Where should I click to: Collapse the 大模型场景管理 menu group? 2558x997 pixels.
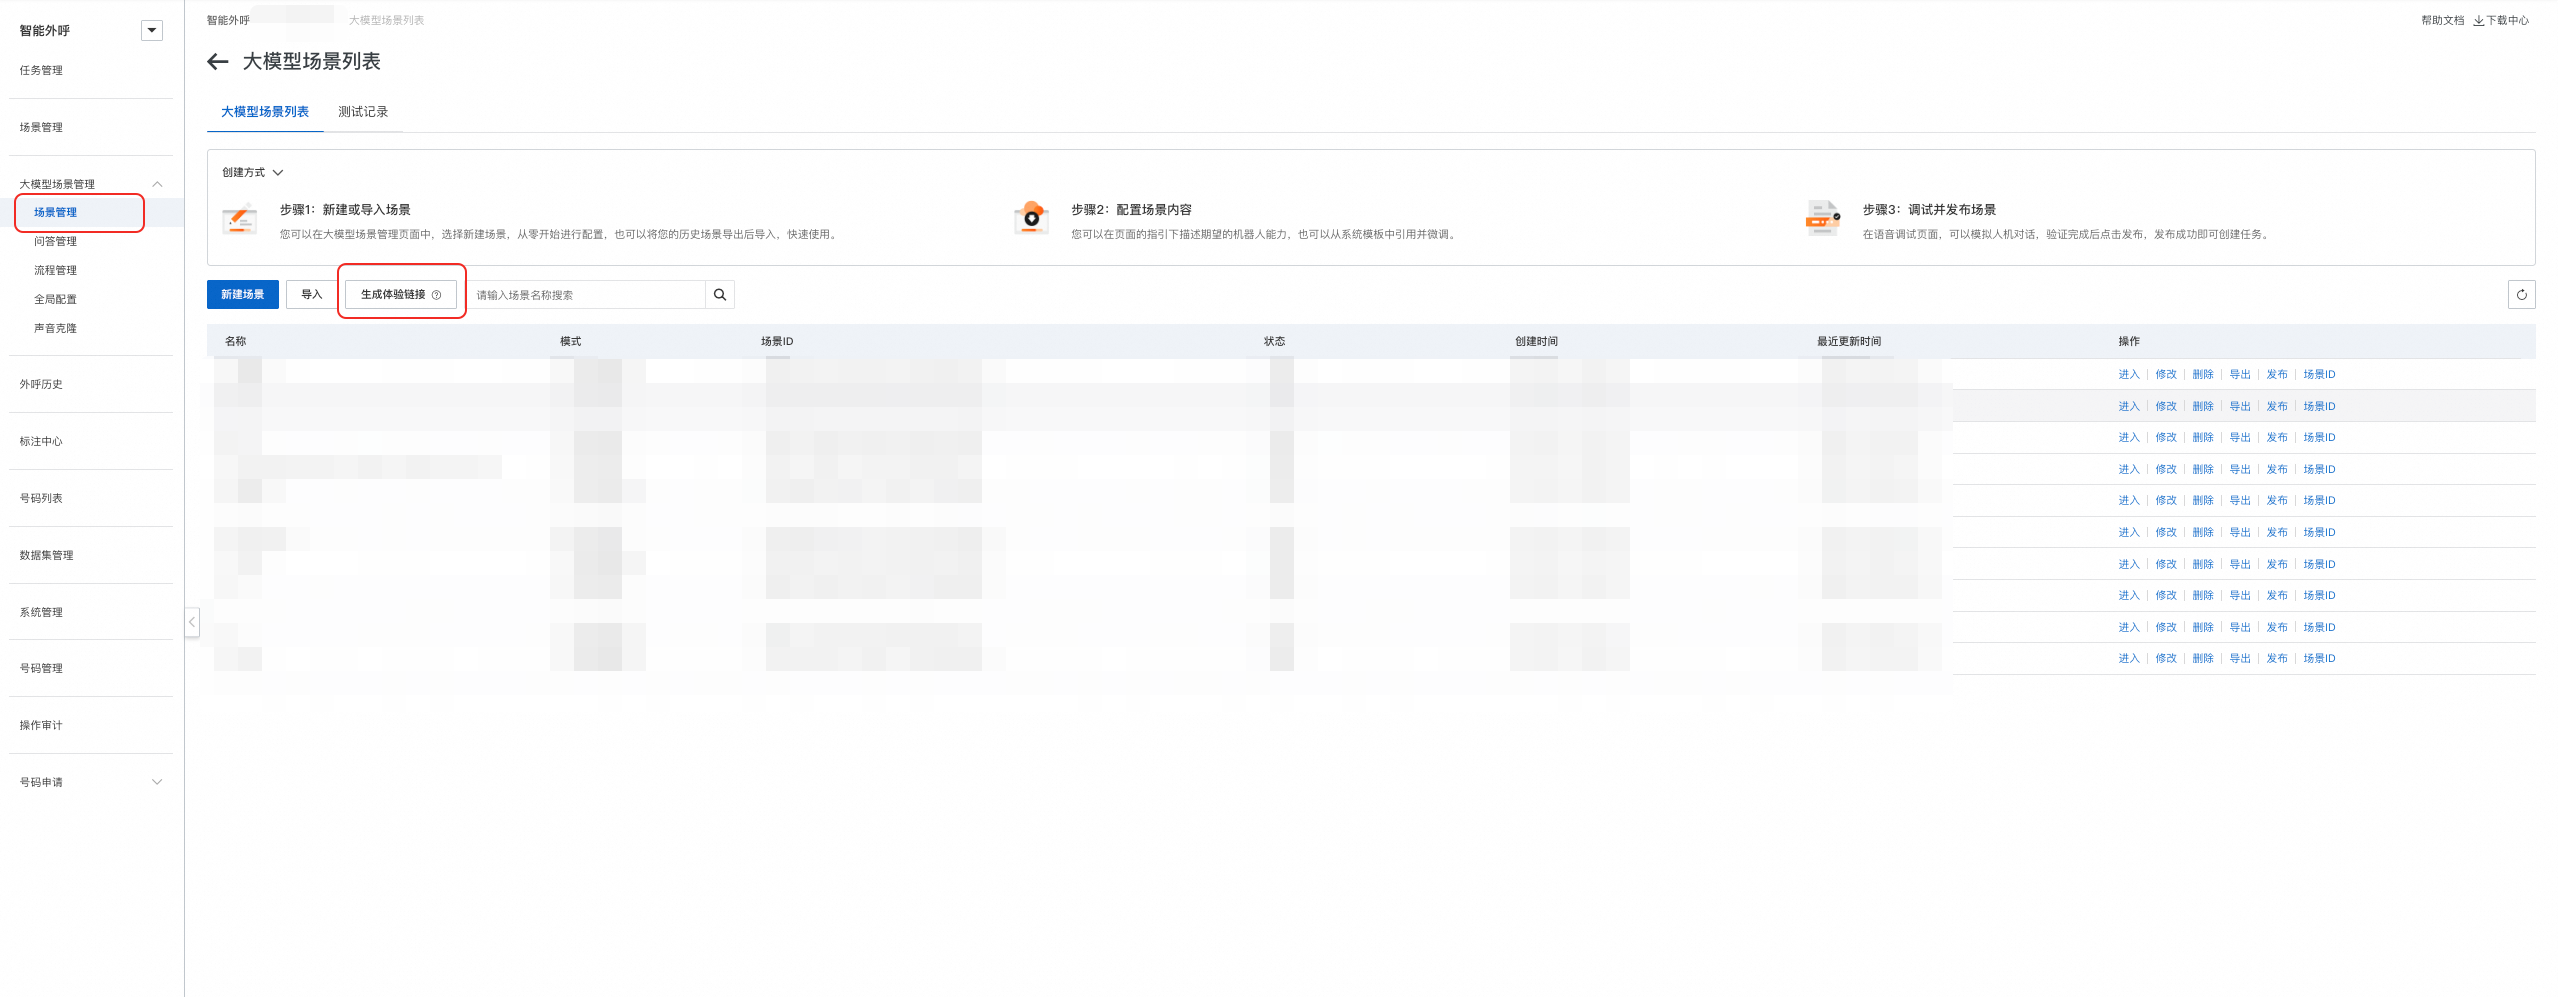[157, 184]
